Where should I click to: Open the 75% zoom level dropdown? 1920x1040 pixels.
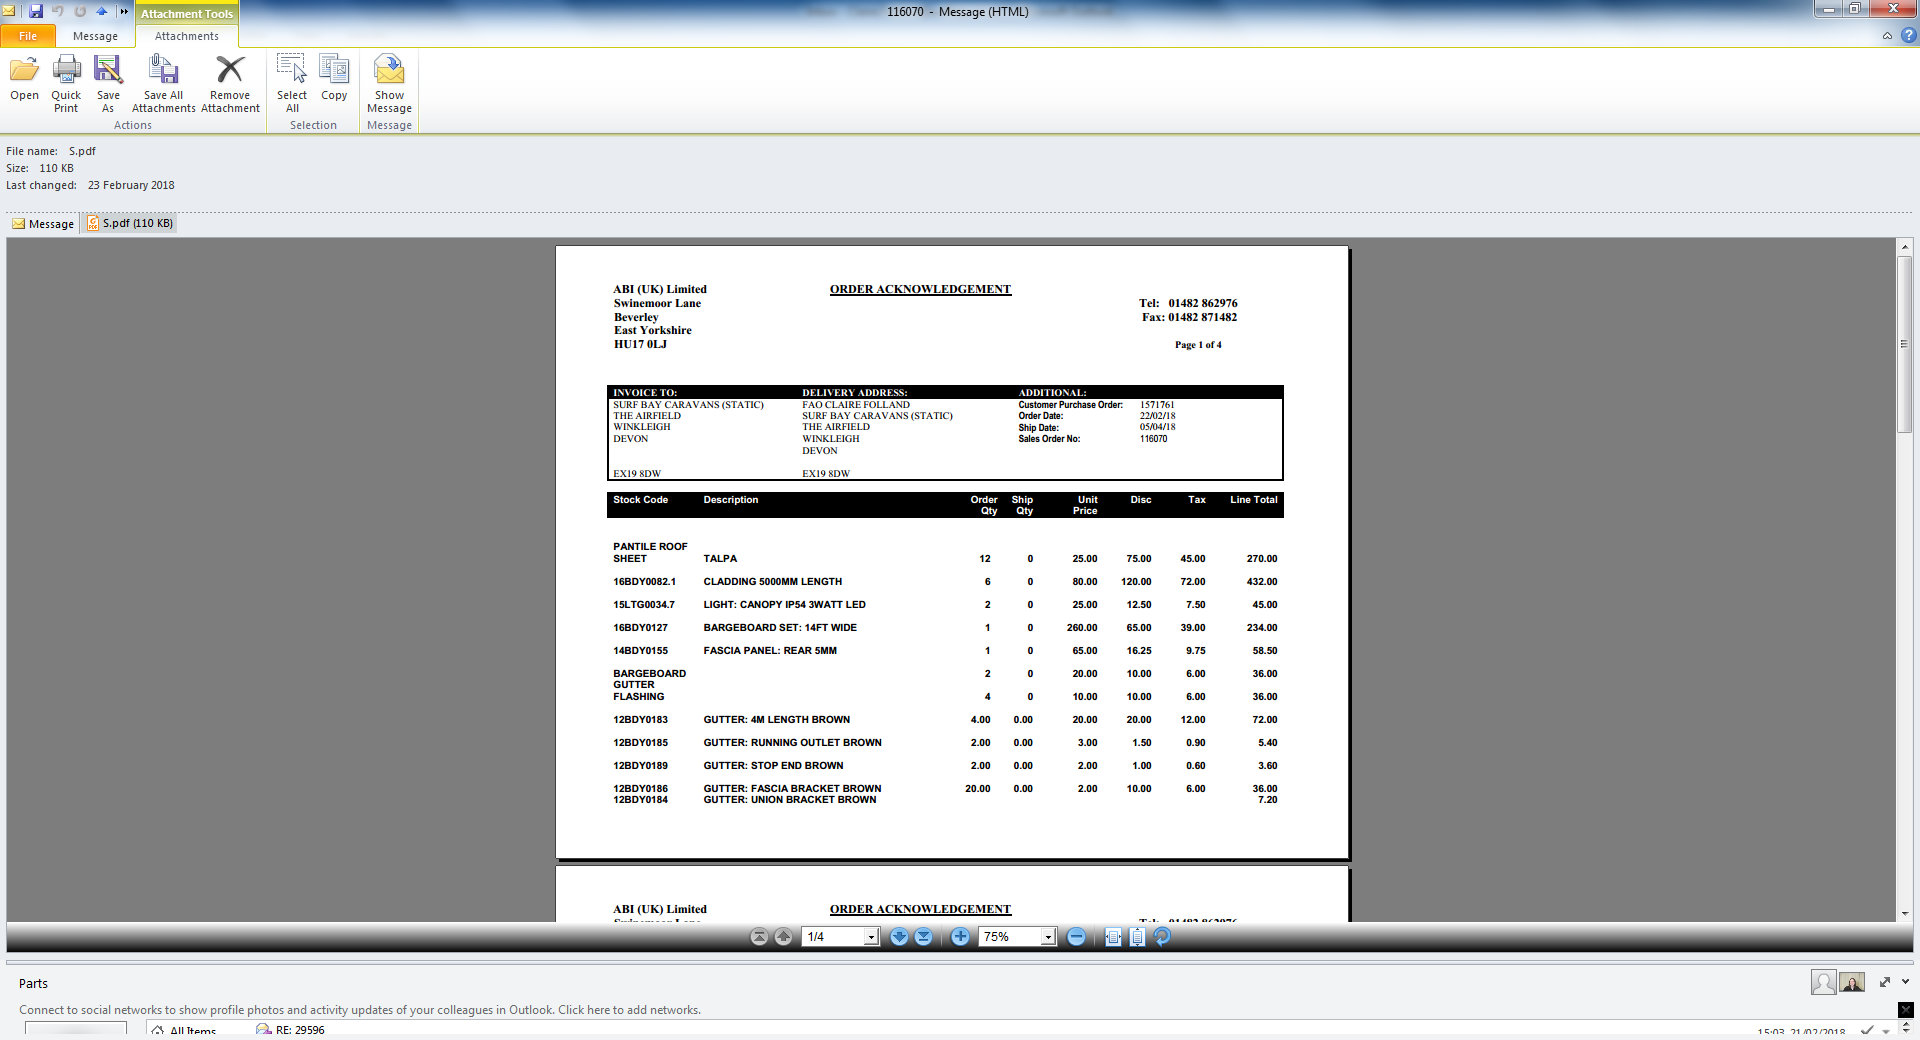click(x=1048, y=937)
